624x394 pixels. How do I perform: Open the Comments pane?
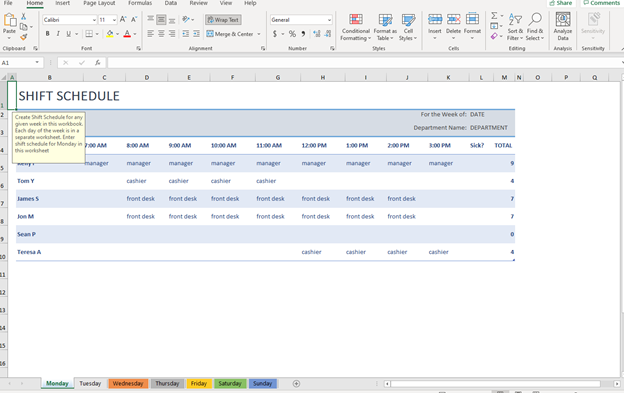click(x=601, y=3)
